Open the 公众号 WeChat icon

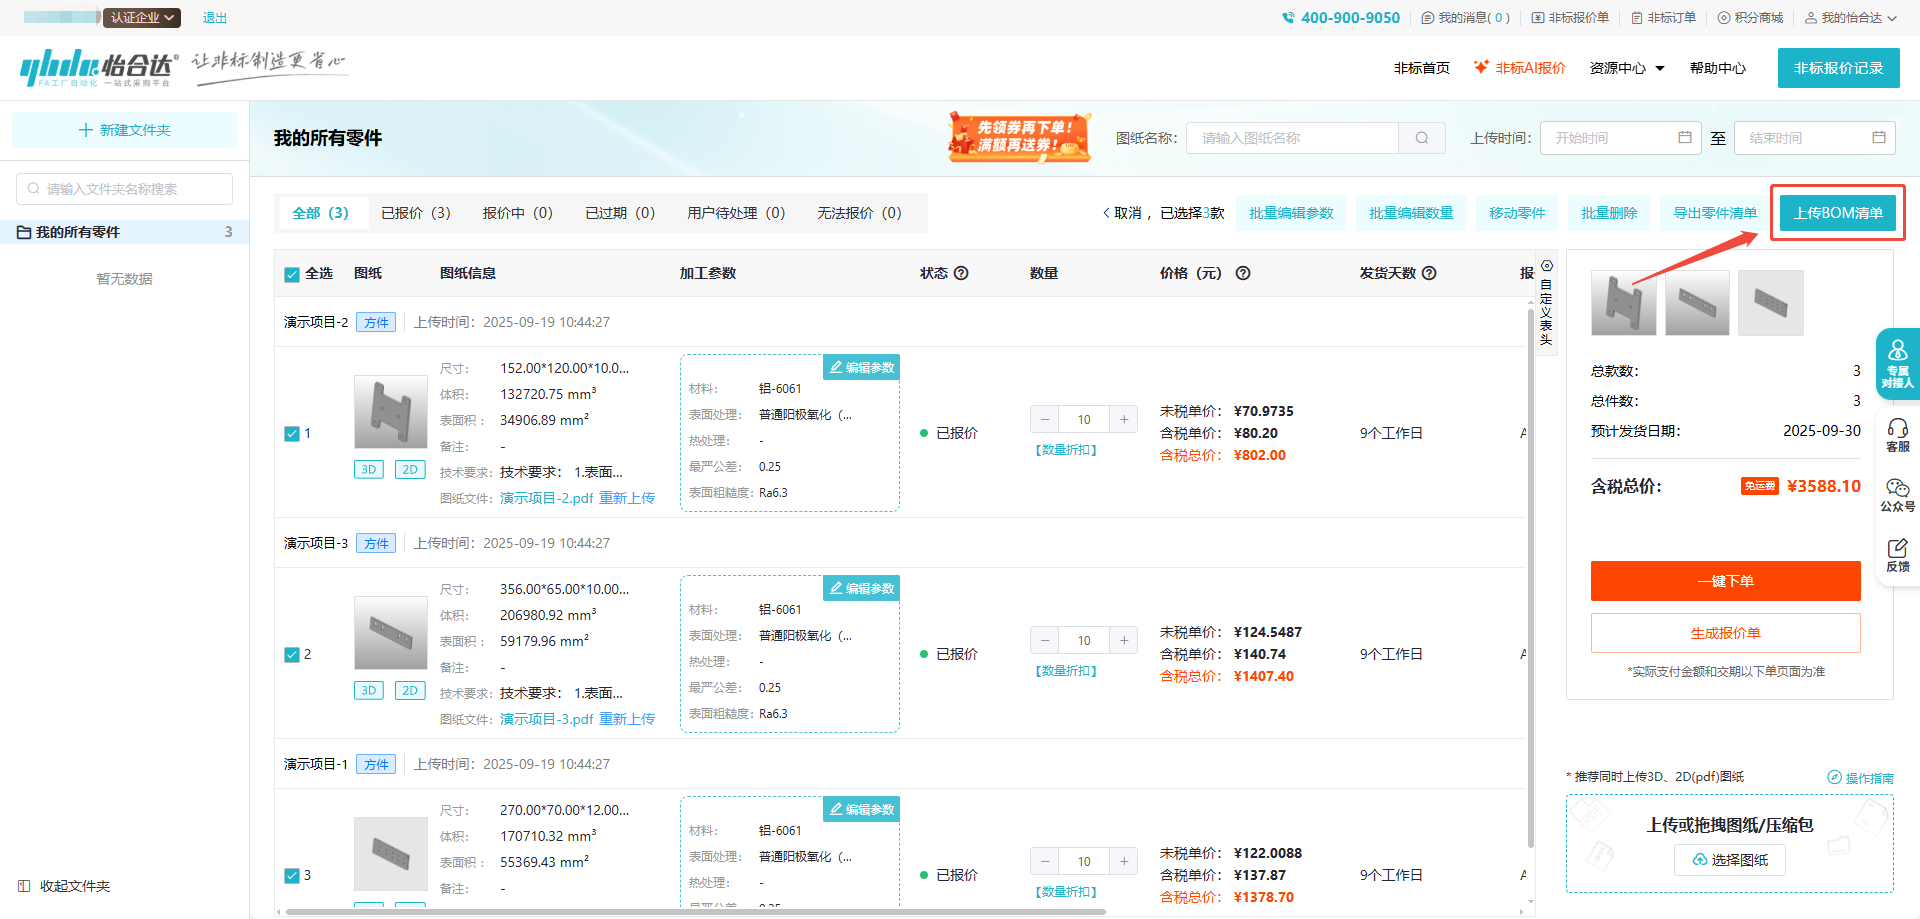point(1897,494)
